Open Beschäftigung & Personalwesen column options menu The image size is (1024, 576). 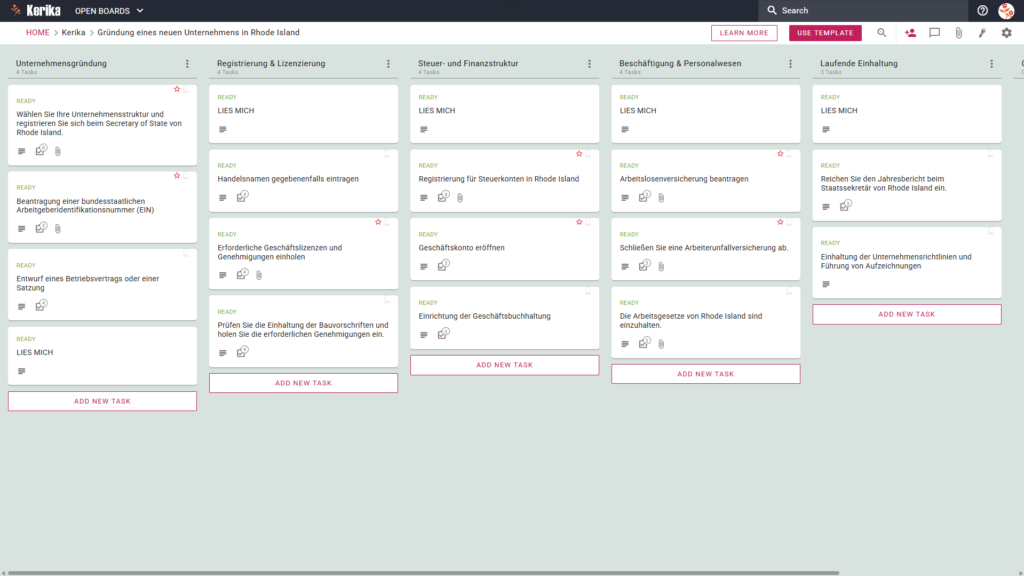[791, 64]
